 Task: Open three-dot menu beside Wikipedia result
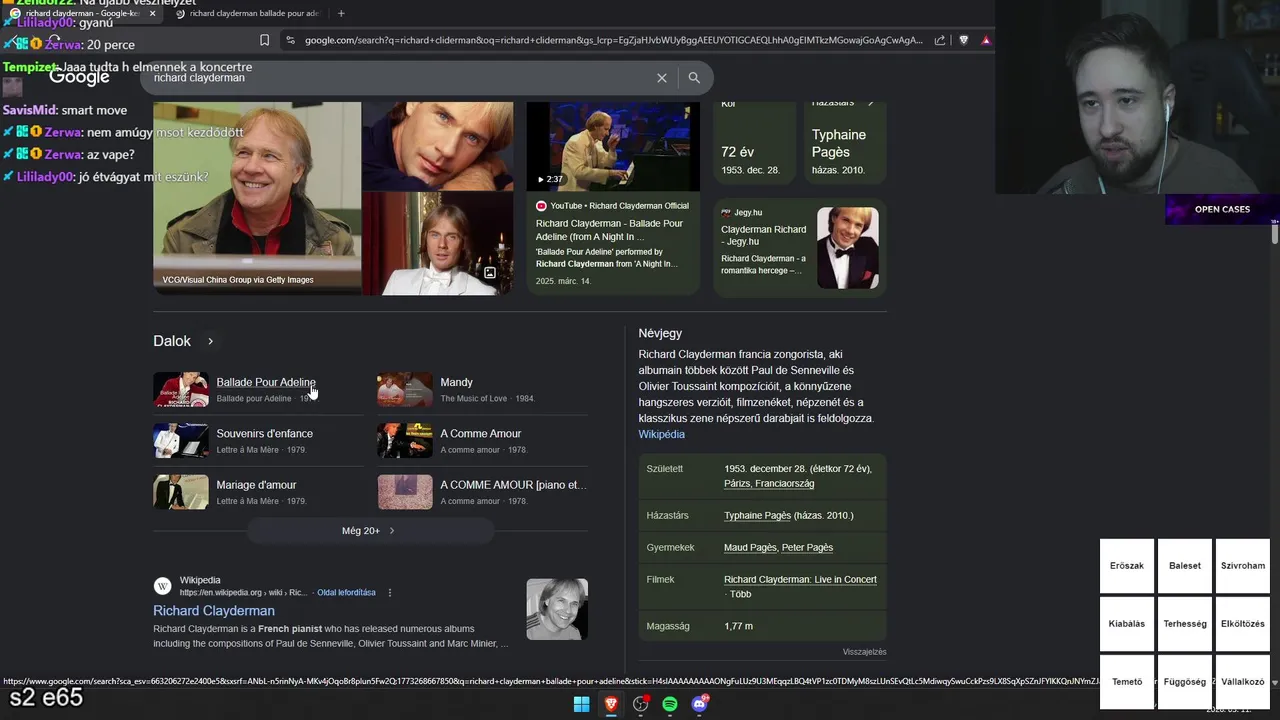tap(390, 592)
